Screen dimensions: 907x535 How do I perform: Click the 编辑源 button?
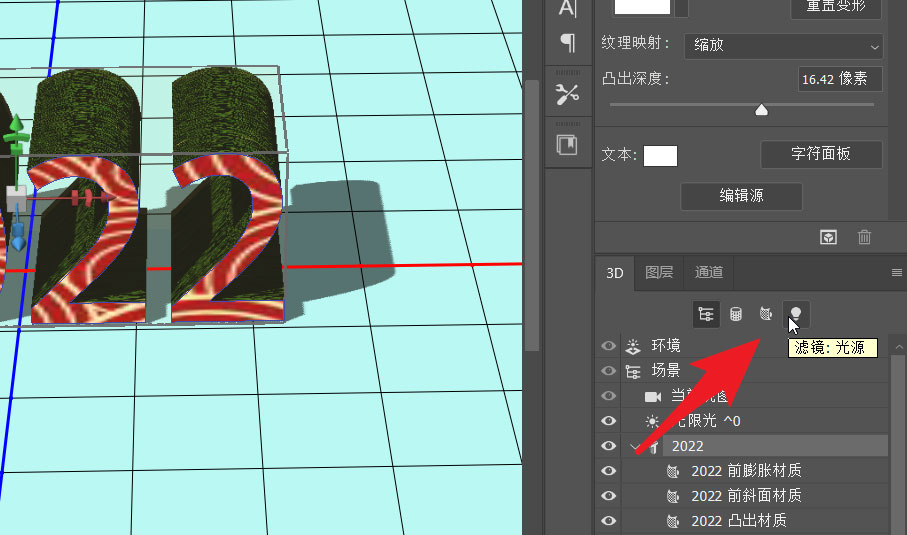[x=741, y=196]
